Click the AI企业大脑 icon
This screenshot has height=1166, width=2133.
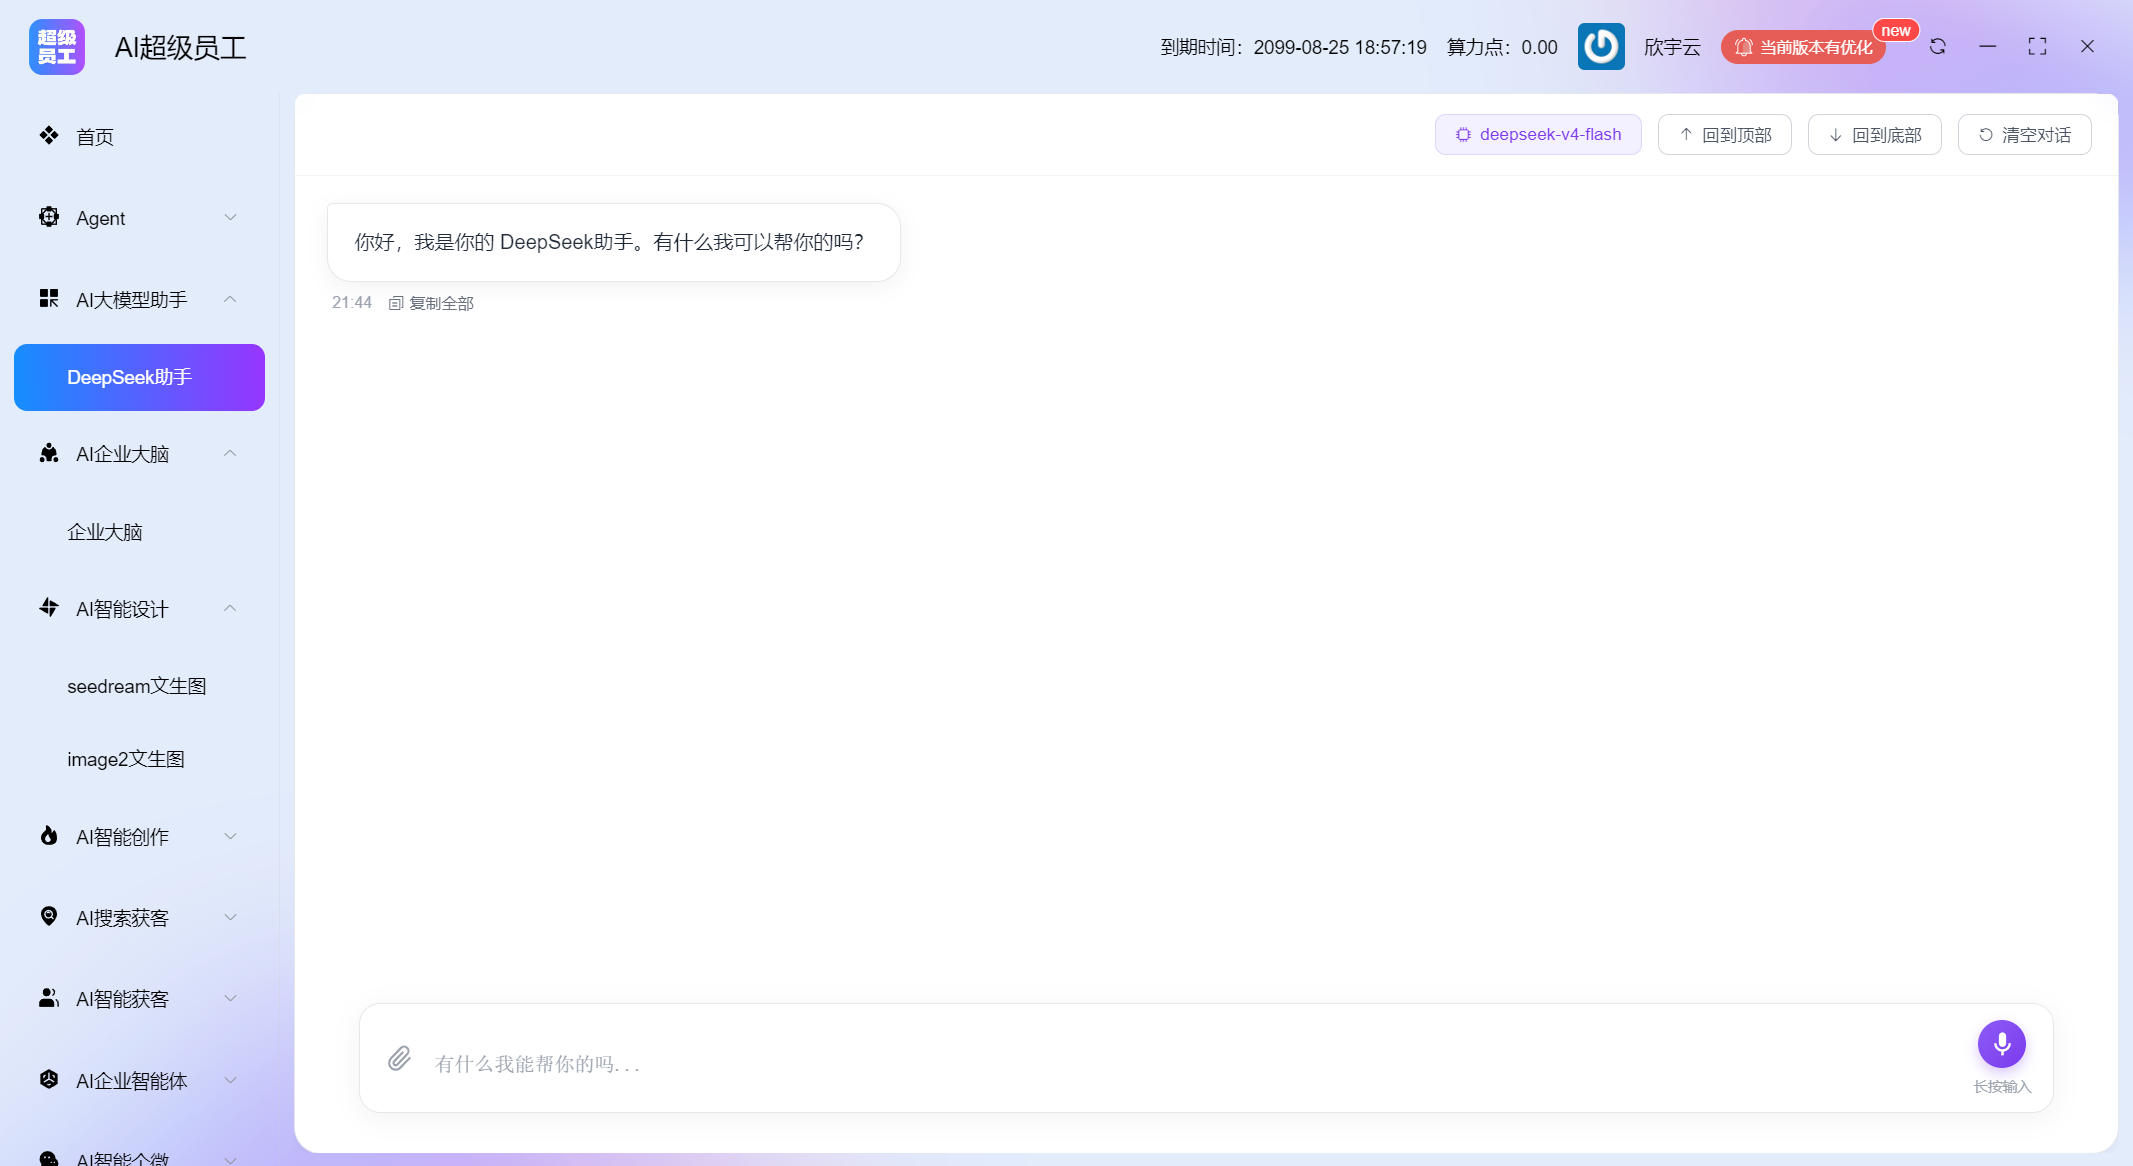point(48,453)
